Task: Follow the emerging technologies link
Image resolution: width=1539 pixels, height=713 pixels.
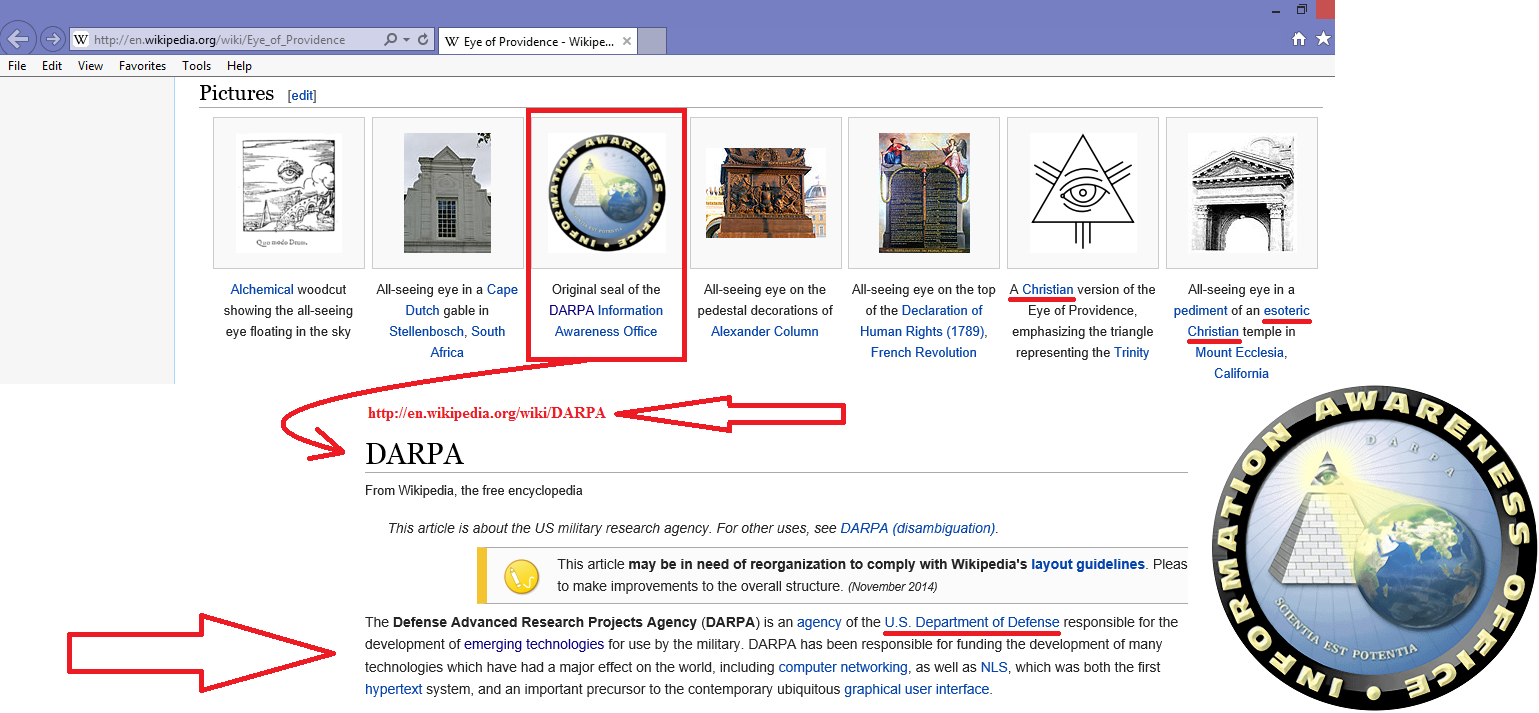Action: (x=534, y=645)
